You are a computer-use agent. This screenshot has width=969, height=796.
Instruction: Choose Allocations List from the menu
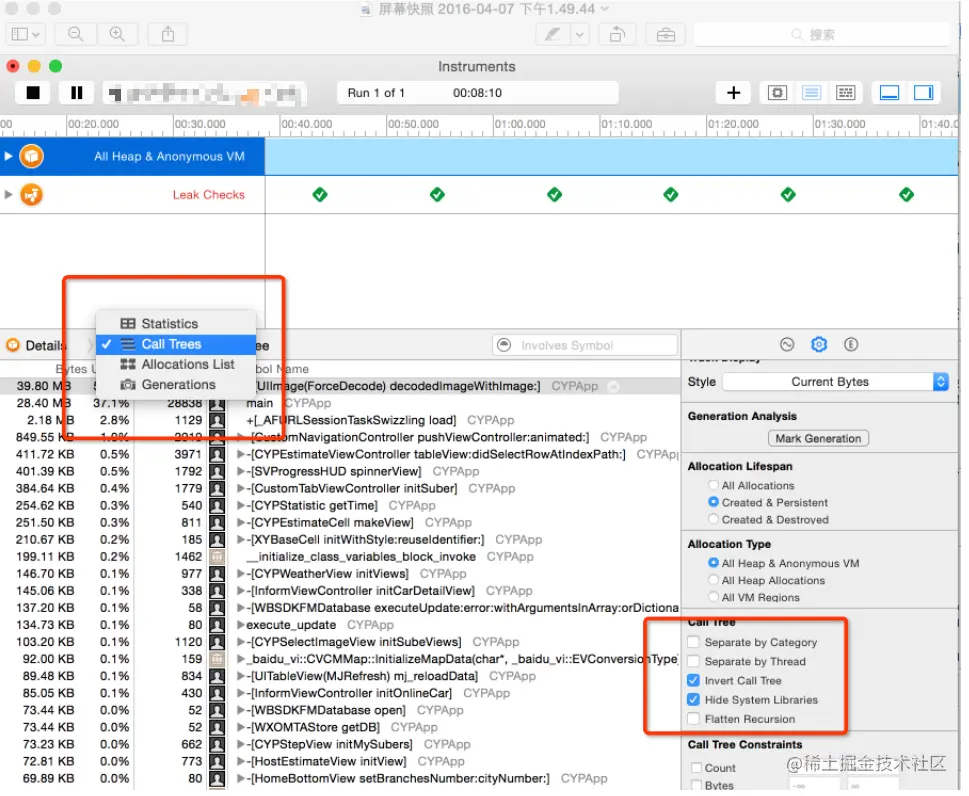176,365
